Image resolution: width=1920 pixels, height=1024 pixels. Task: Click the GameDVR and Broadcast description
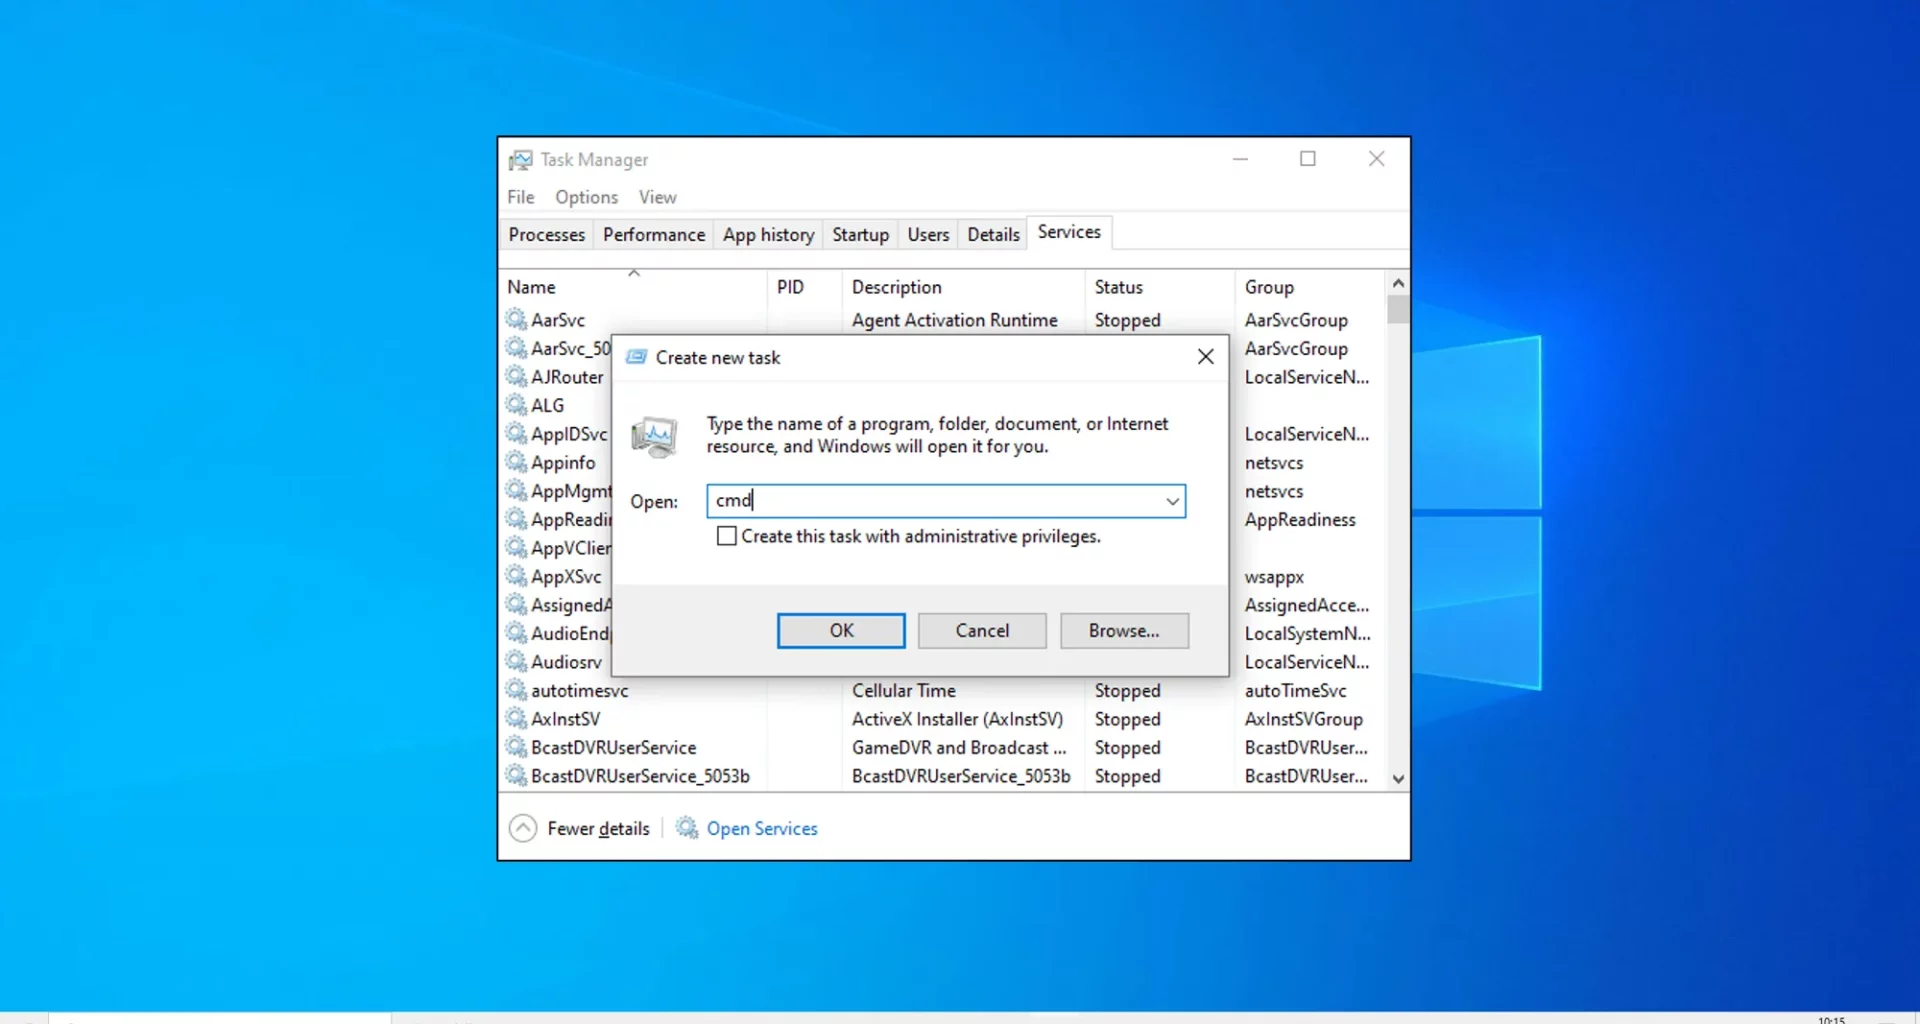pos(959,747)
